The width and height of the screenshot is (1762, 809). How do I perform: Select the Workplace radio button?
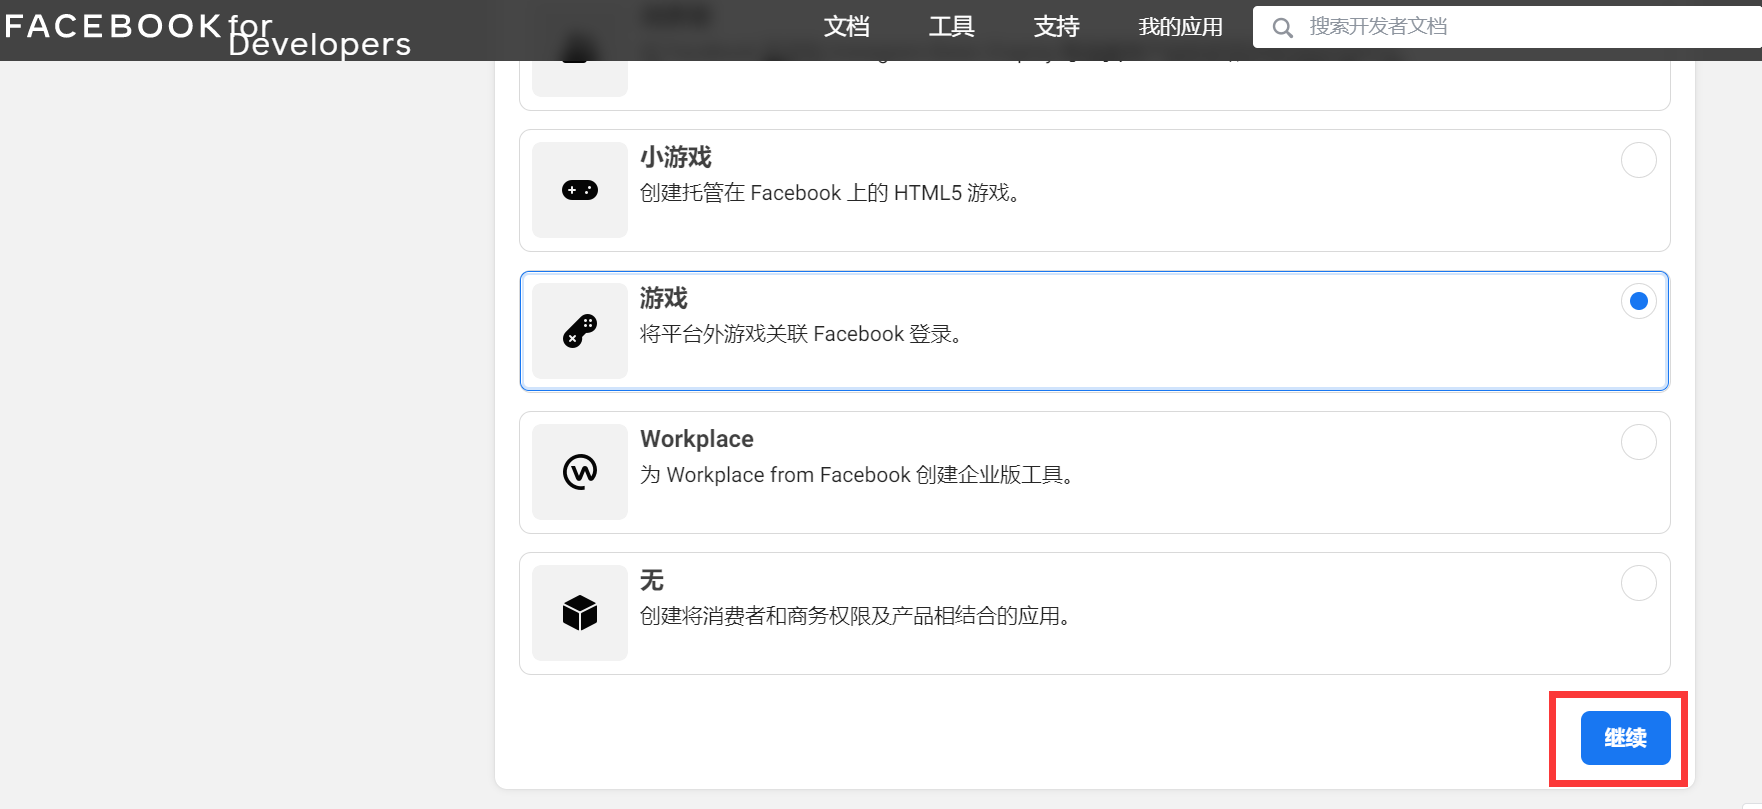coord(1638,442)
